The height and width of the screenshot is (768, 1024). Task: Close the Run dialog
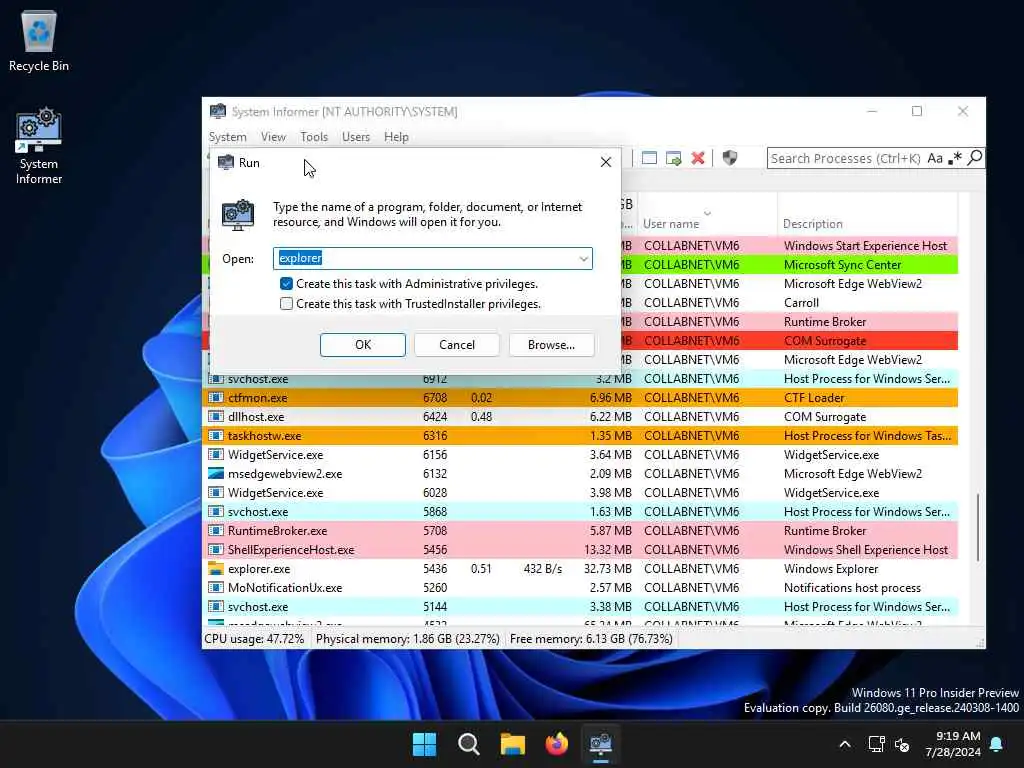(x=605, y=162)
